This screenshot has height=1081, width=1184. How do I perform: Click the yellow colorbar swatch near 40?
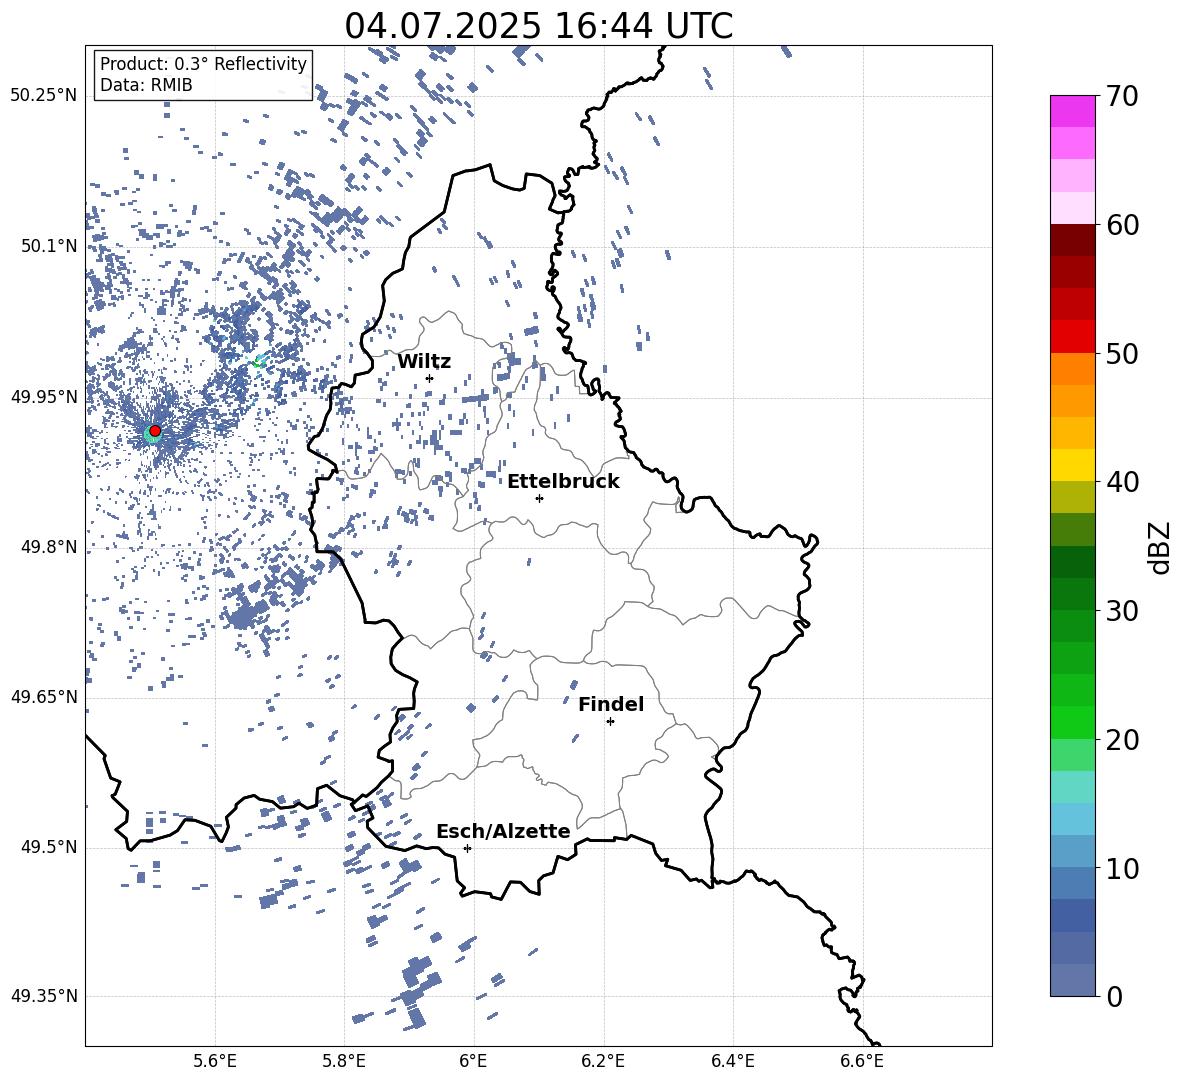[1072, 465]
